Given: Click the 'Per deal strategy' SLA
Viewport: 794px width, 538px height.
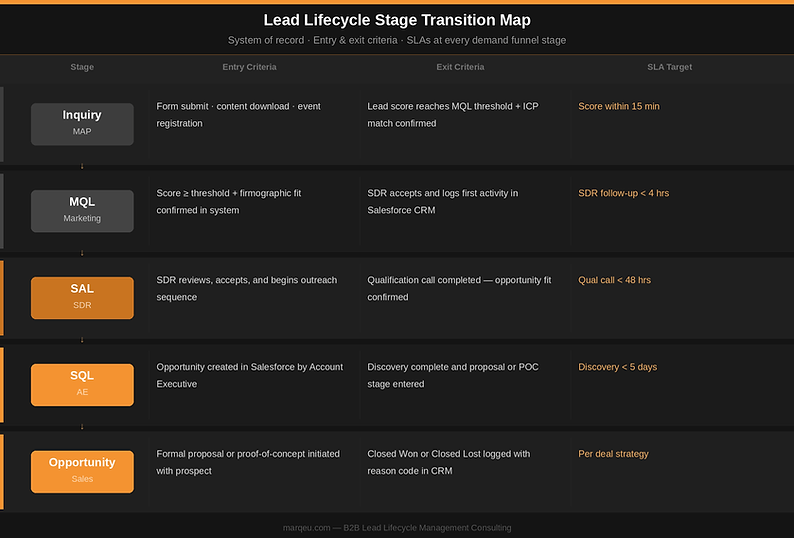Looking at the screenshot, I should (613, 454).
